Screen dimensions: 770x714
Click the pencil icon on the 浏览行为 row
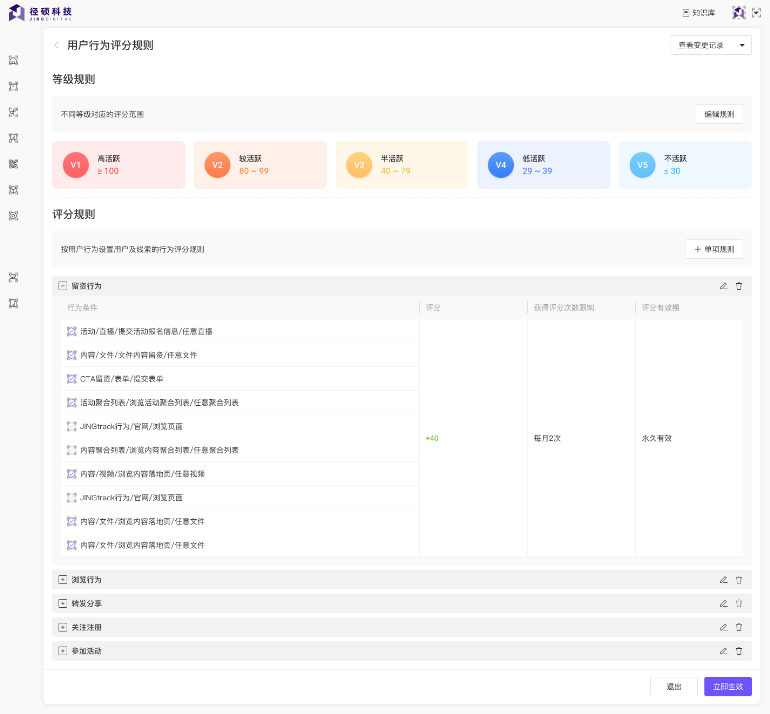(x=723, y=579)
